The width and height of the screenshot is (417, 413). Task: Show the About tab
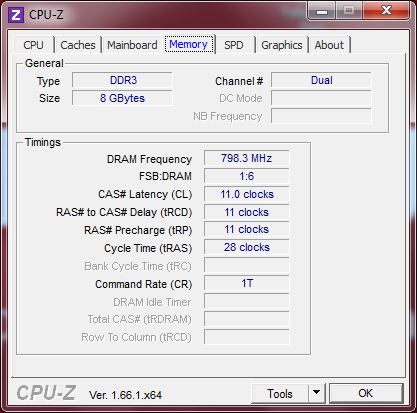329,45
